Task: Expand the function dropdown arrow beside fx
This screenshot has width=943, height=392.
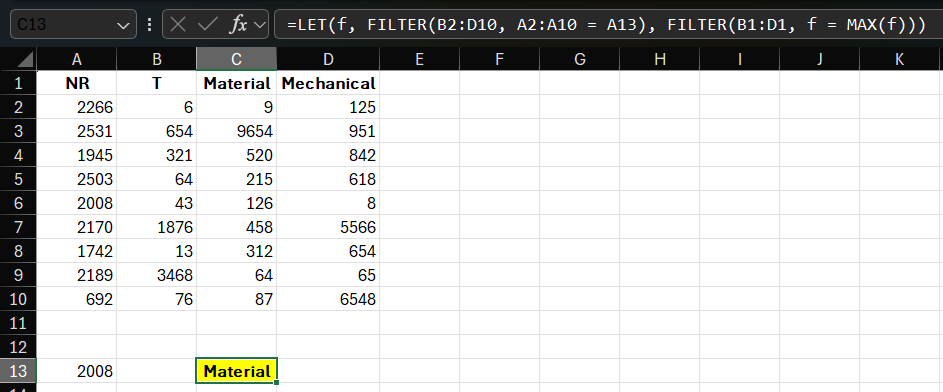Action: (260, 25)
